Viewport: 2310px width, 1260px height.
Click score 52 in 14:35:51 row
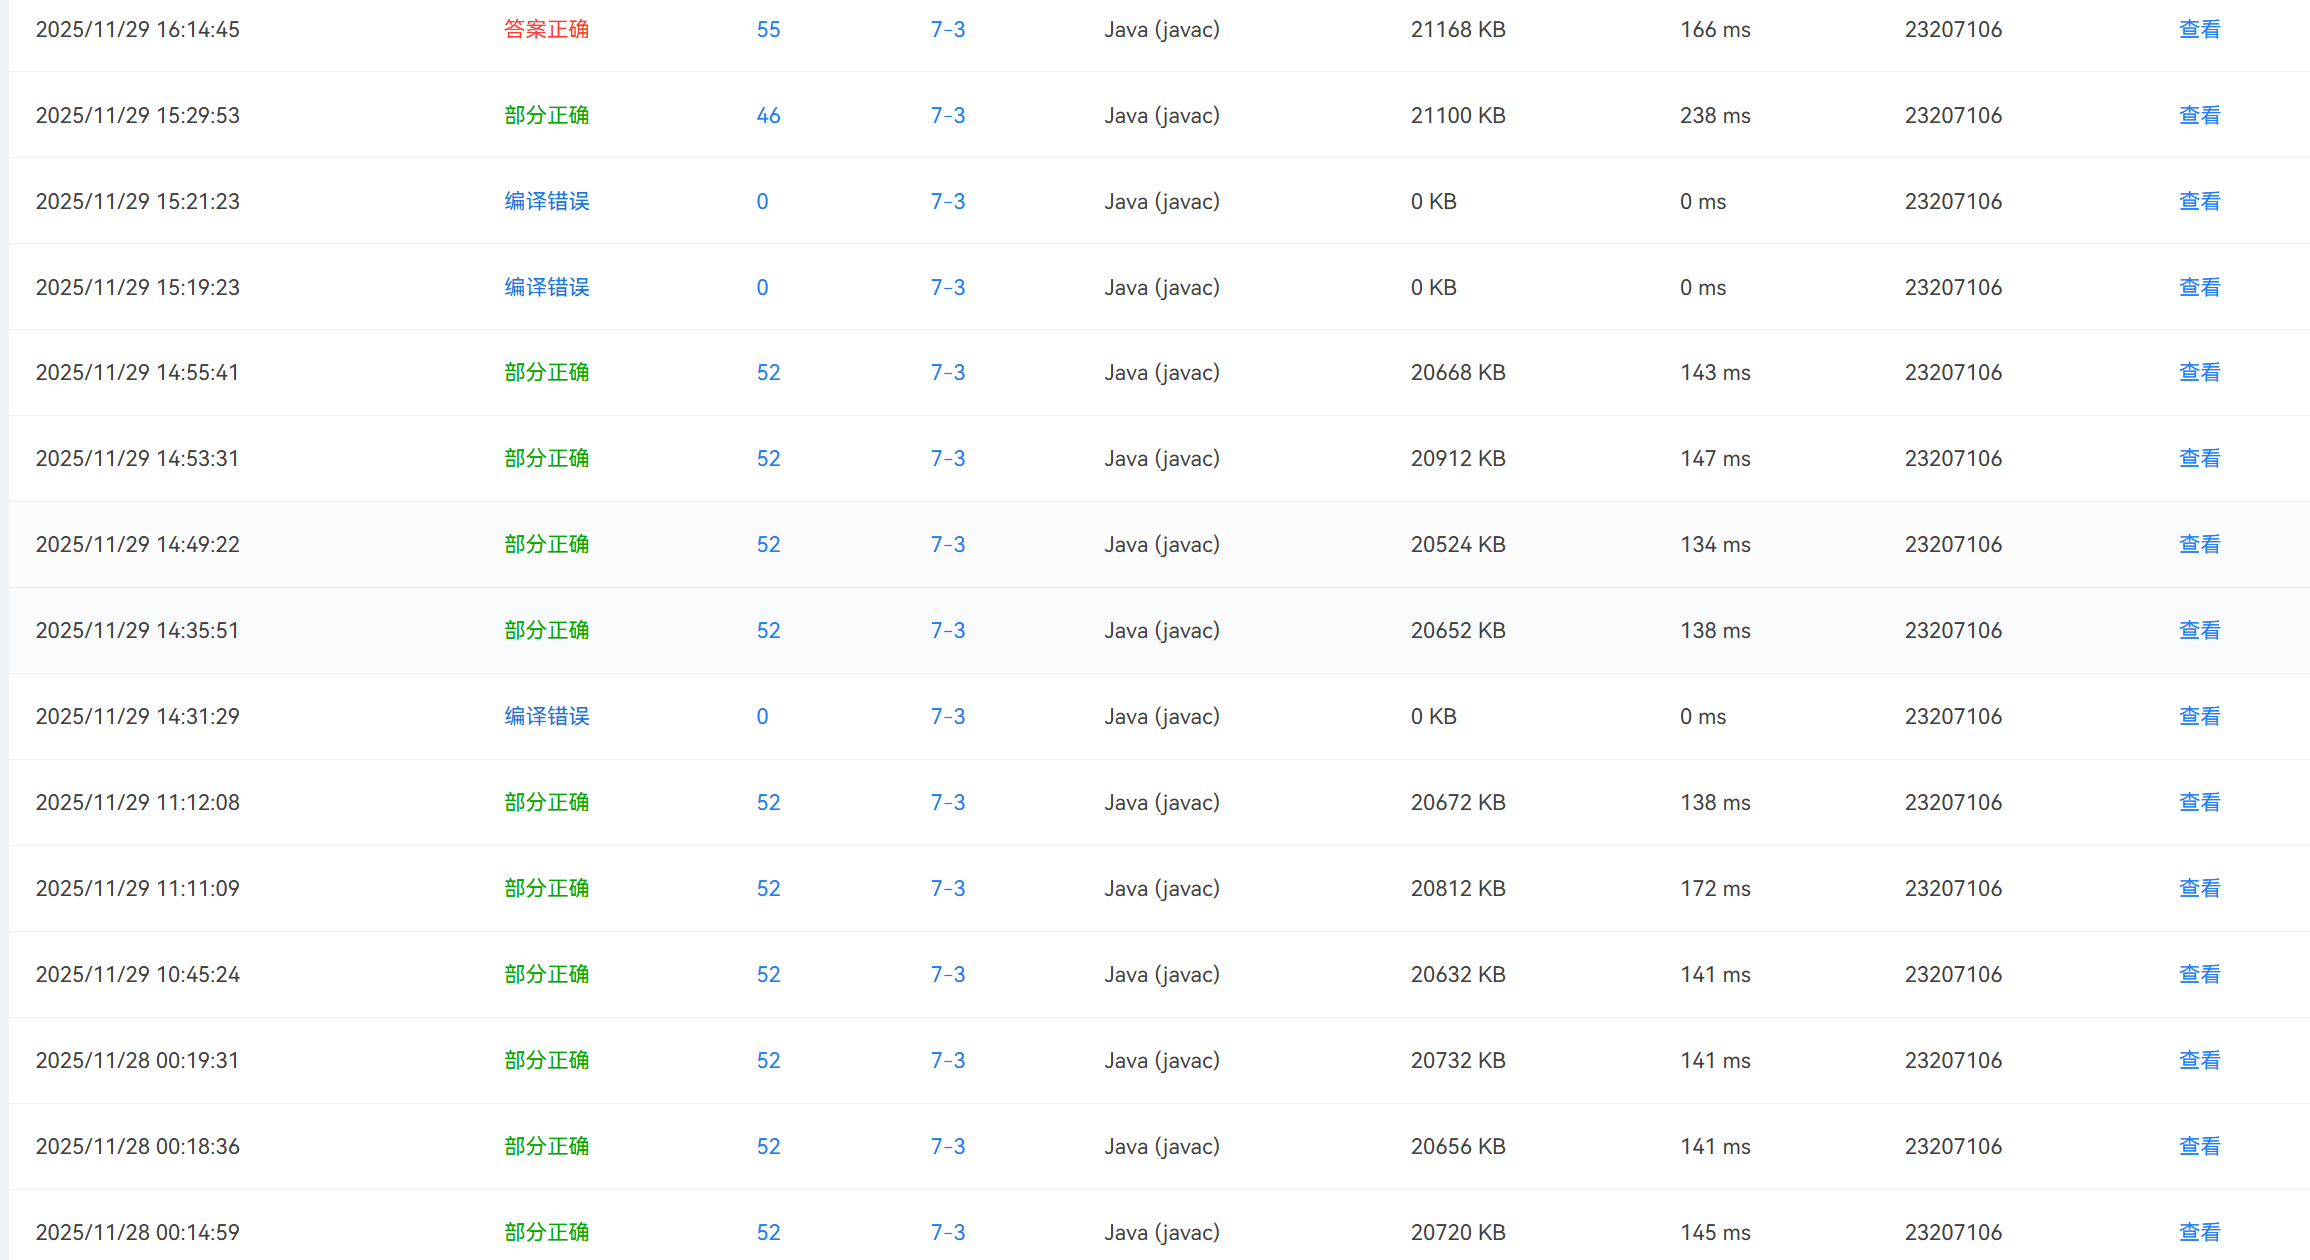pyautogui.click(x=768, y=631)
